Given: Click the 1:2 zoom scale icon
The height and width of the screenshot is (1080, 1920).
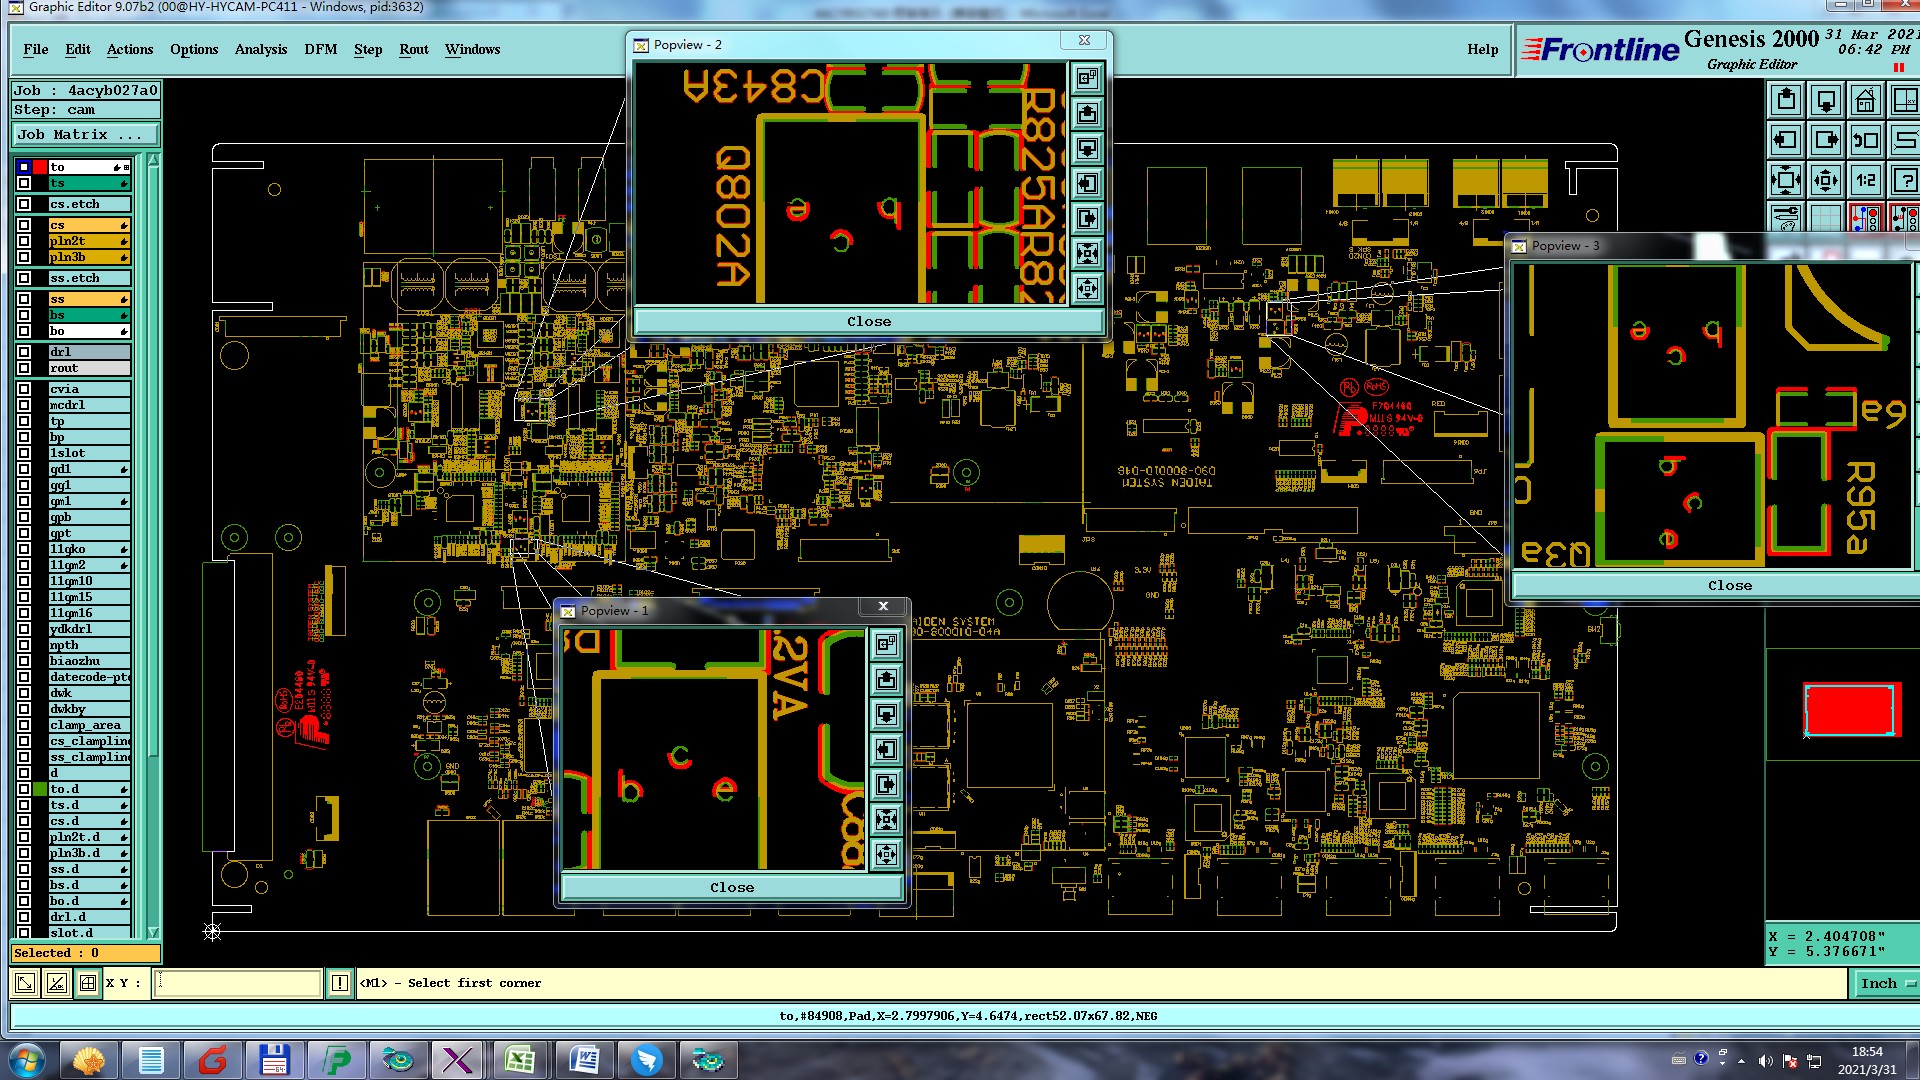Looking at the screenshot, I should pyautogui.click(x=1865, y=180).
